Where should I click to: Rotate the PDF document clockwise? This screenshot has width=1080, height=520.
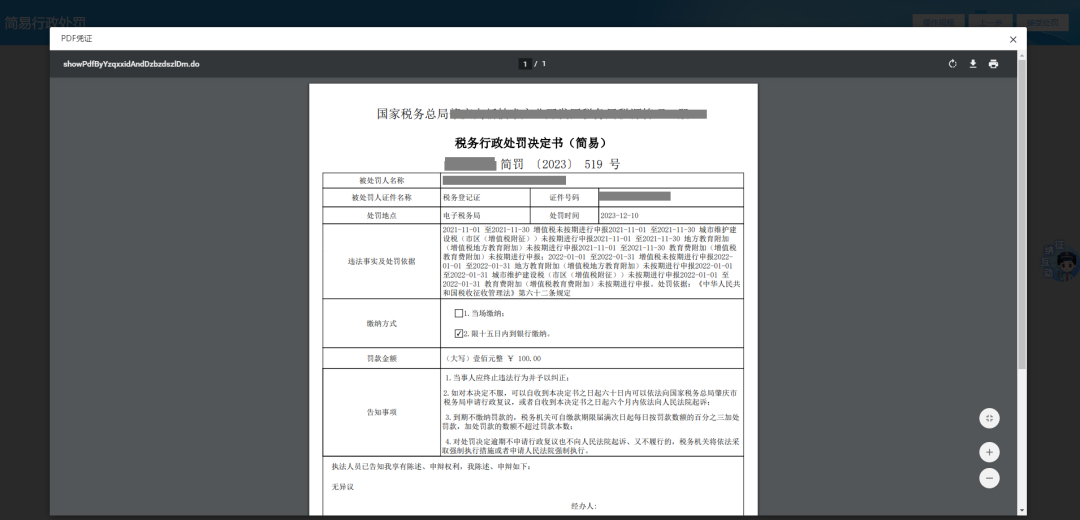point(953,64)
